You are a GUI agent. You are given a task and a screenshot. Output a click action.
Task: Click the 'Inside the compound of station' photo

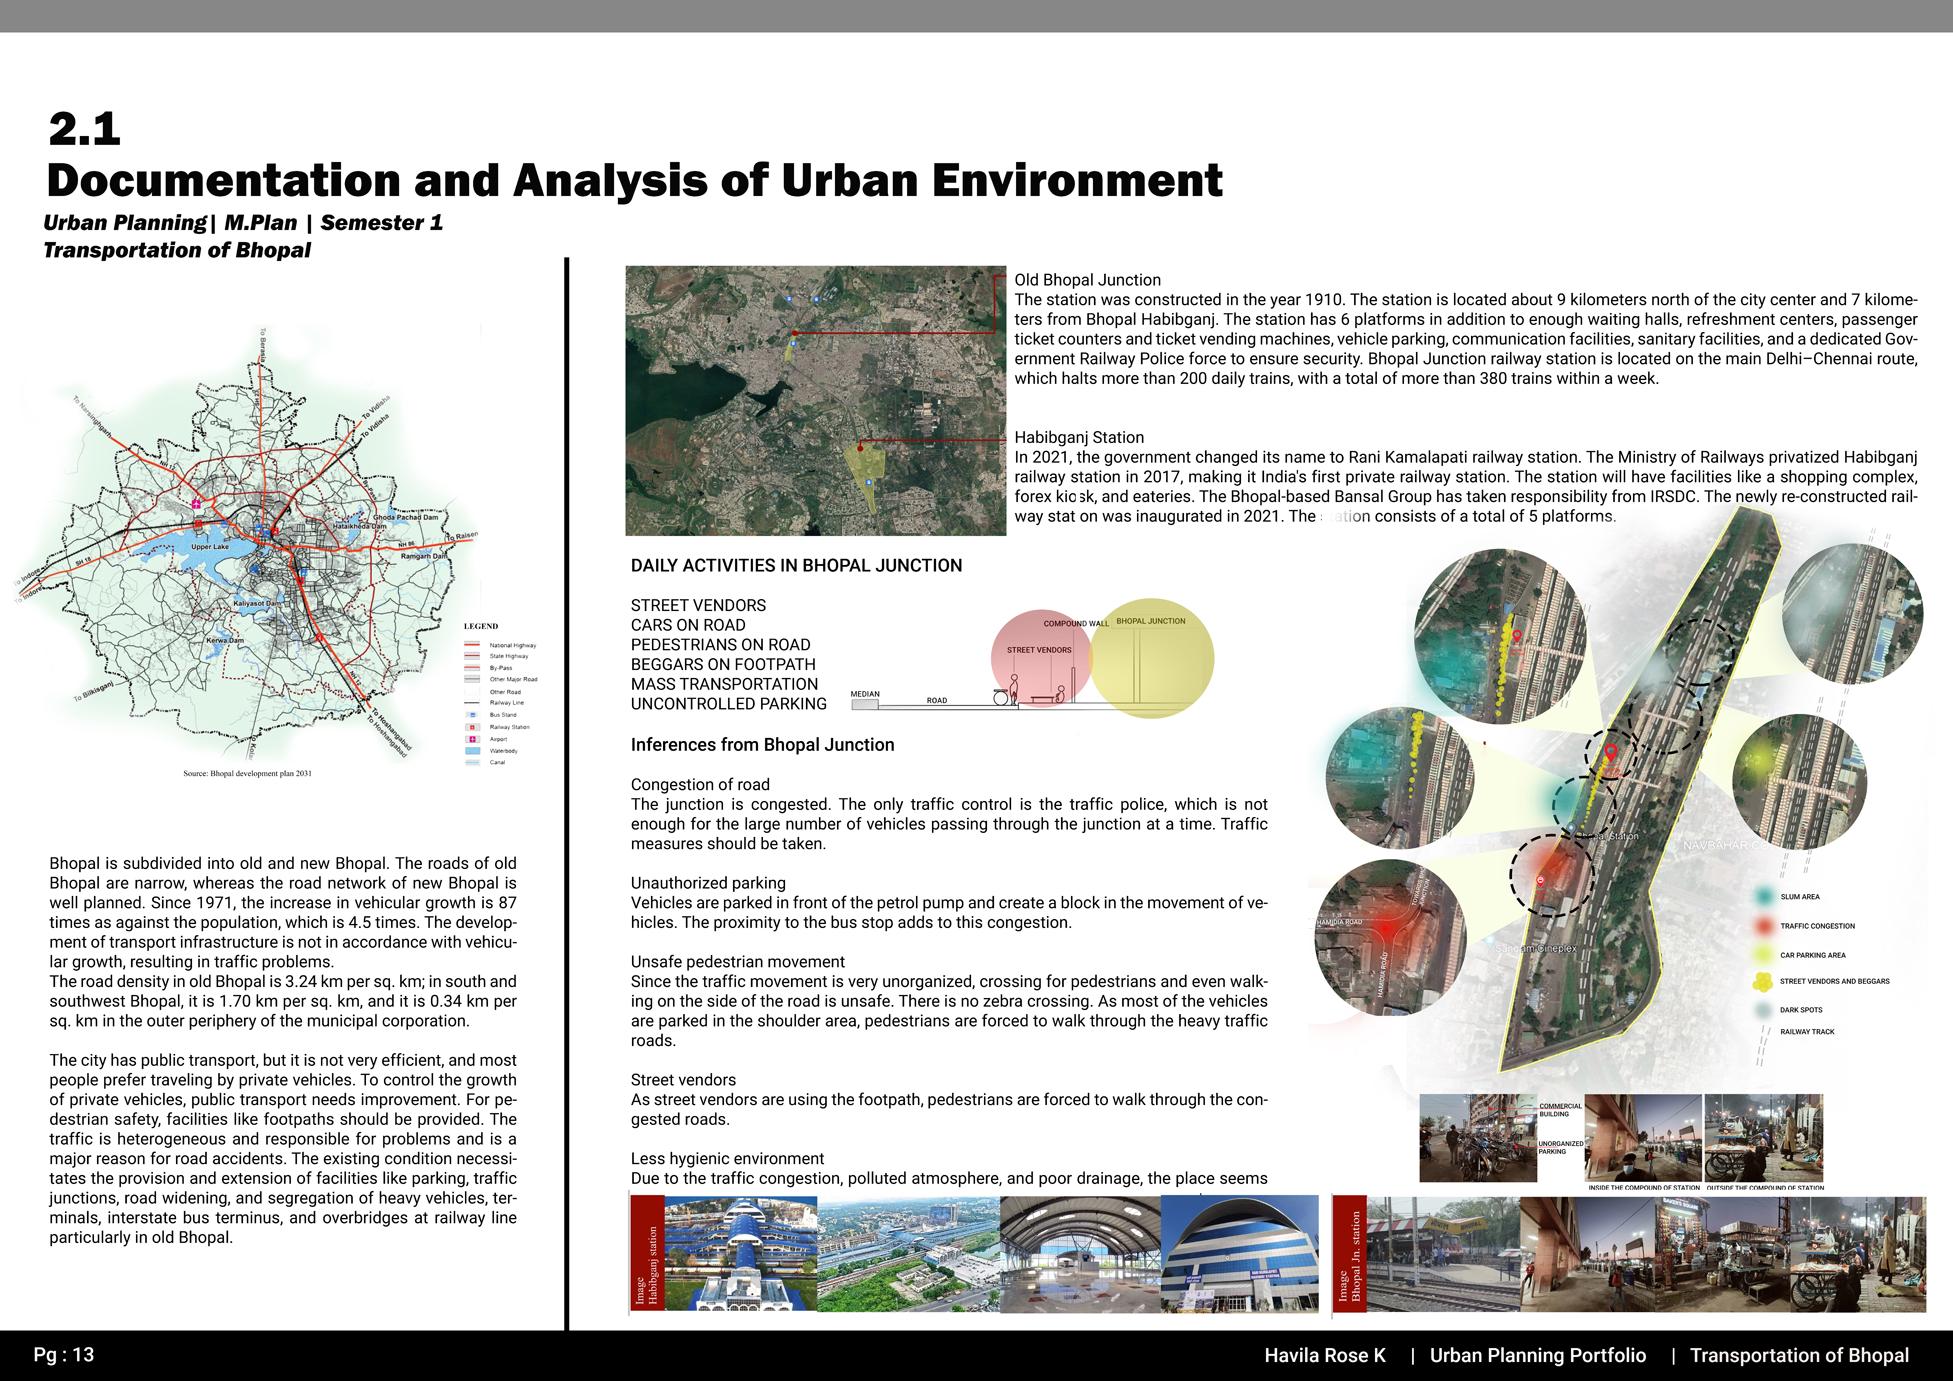tap(1642, 1138)
